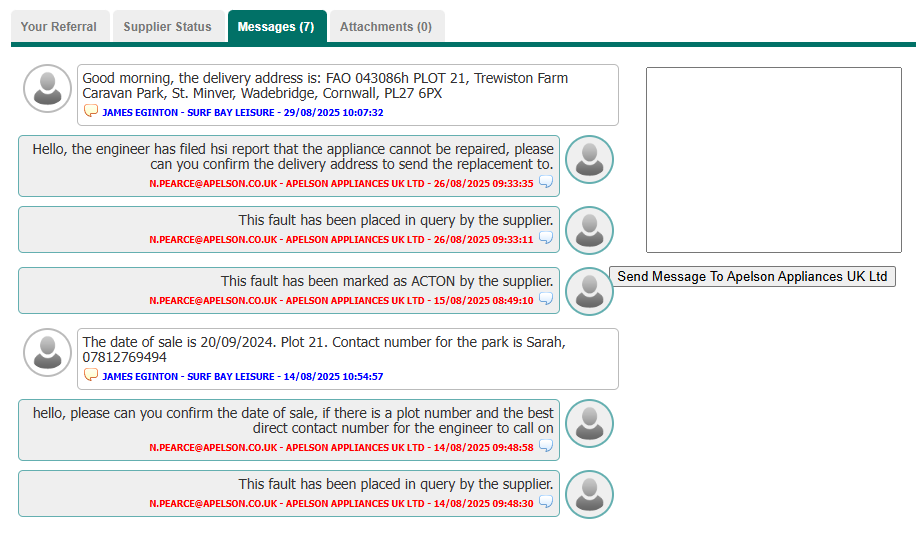Click sender line dated 26/08/2025 09:33:11
Screen dimensions: 916x541
(341, 240)
